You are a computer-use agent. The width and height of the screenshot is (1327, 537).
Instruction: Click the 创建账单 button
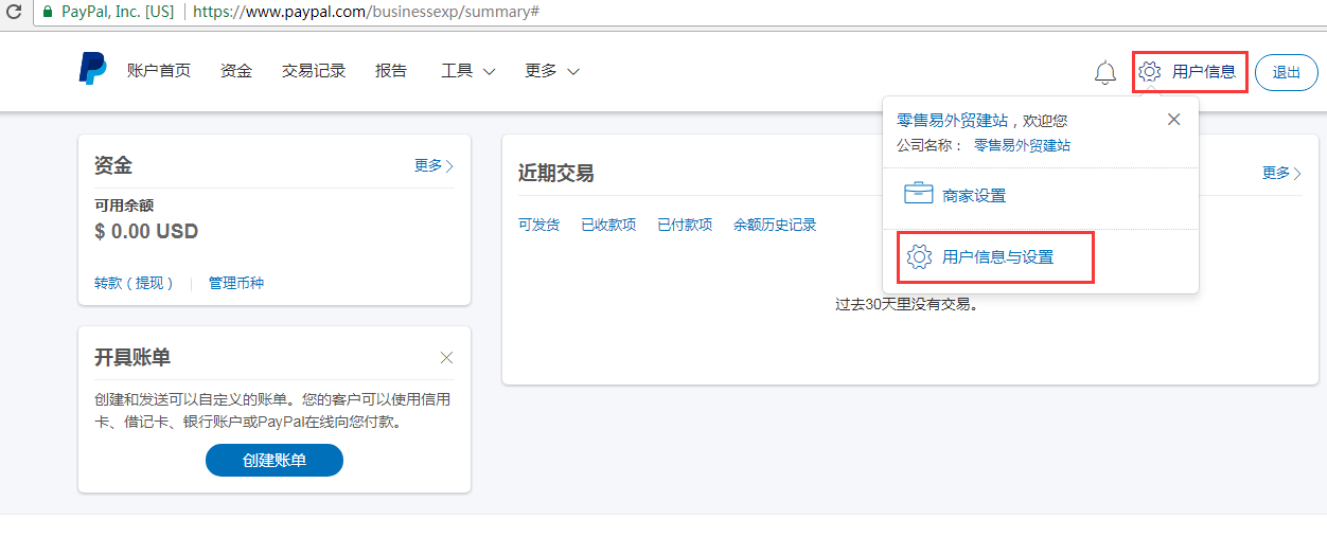(x=274, y=460)
